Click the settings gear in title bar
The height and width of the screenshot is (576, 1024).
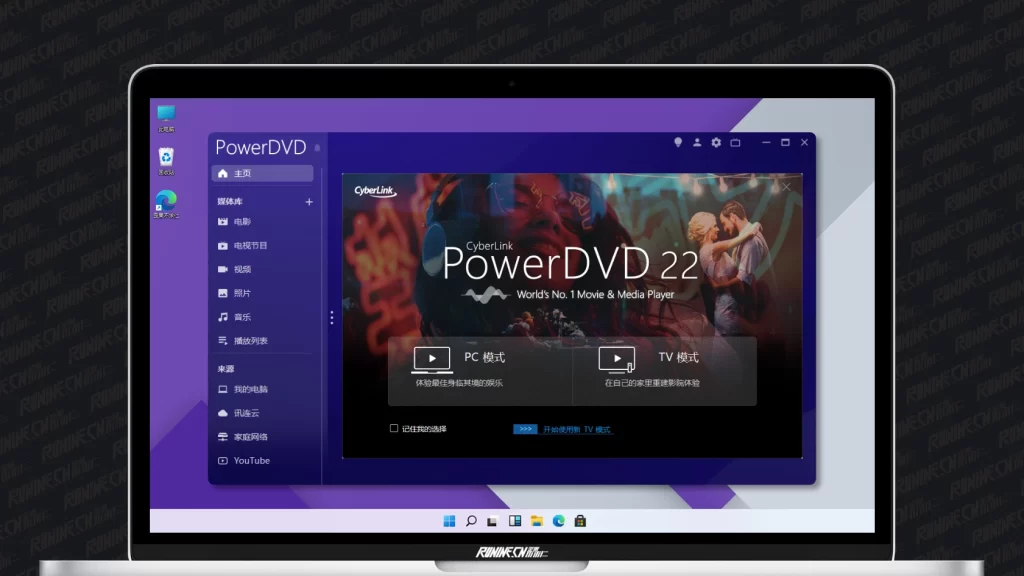(716, 143)
